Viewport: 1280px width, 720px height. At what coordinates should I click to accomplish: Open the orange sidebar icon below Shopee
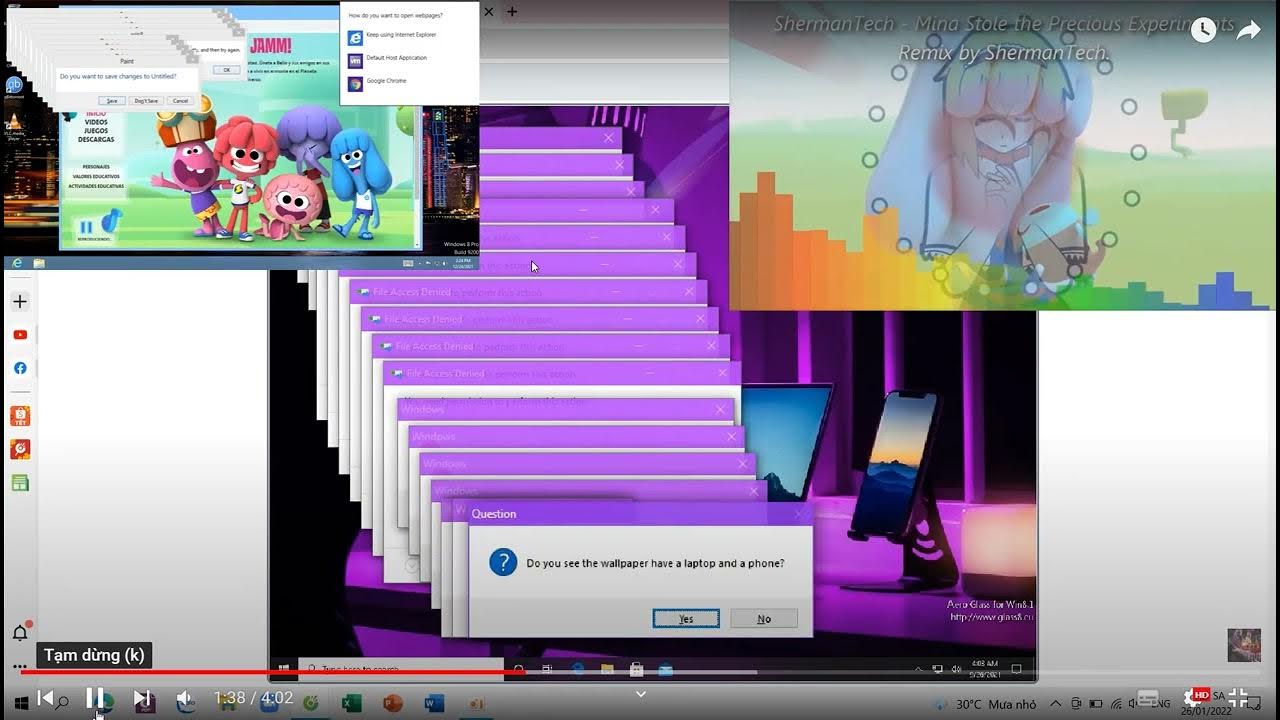click(20, 449)
